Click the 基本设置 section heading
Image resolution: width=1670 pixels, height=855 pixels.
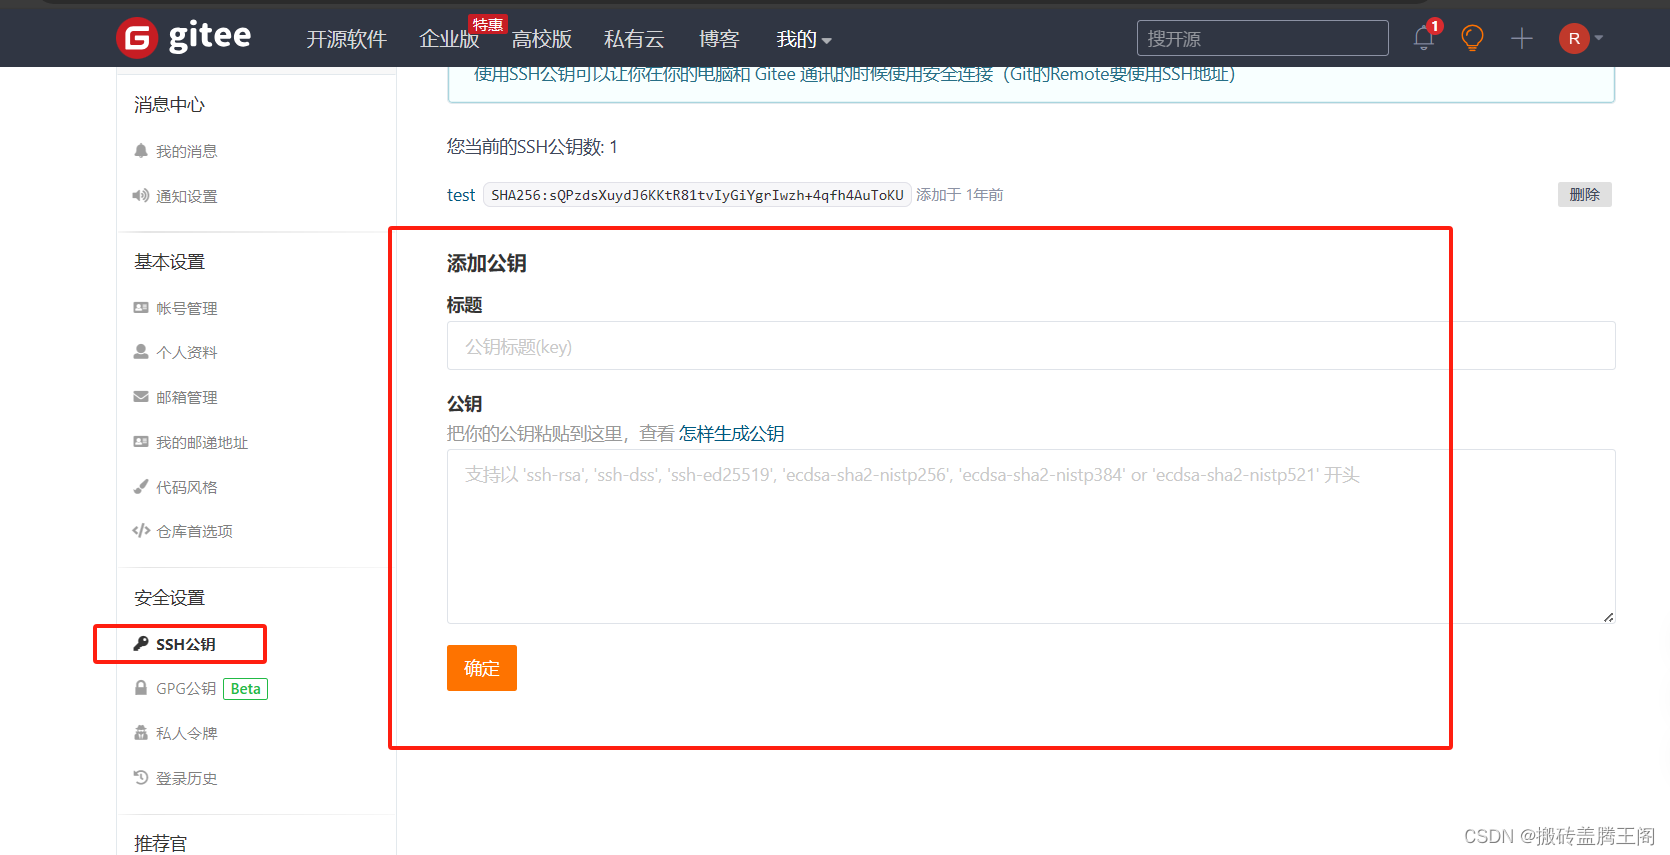169,262
